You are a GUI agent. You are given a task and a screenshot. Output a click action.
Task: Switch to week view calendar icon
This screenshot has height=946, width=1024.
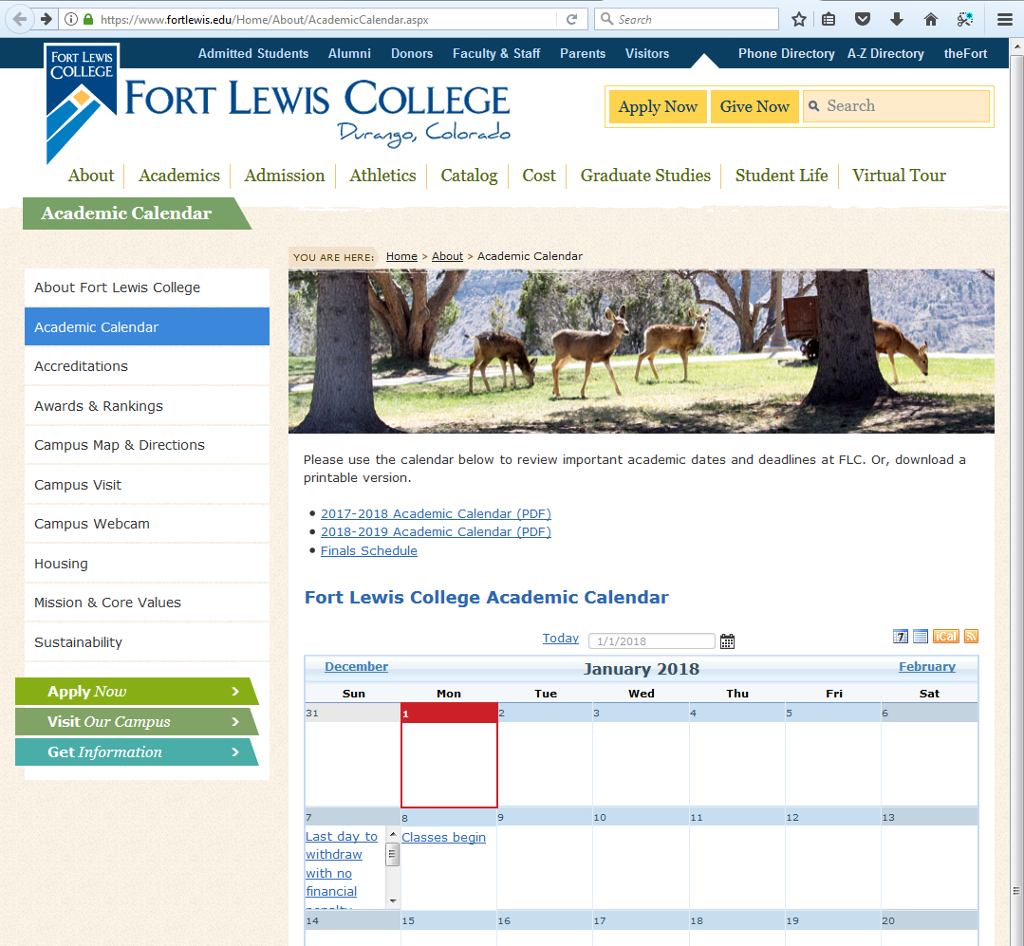click(900, 636)
